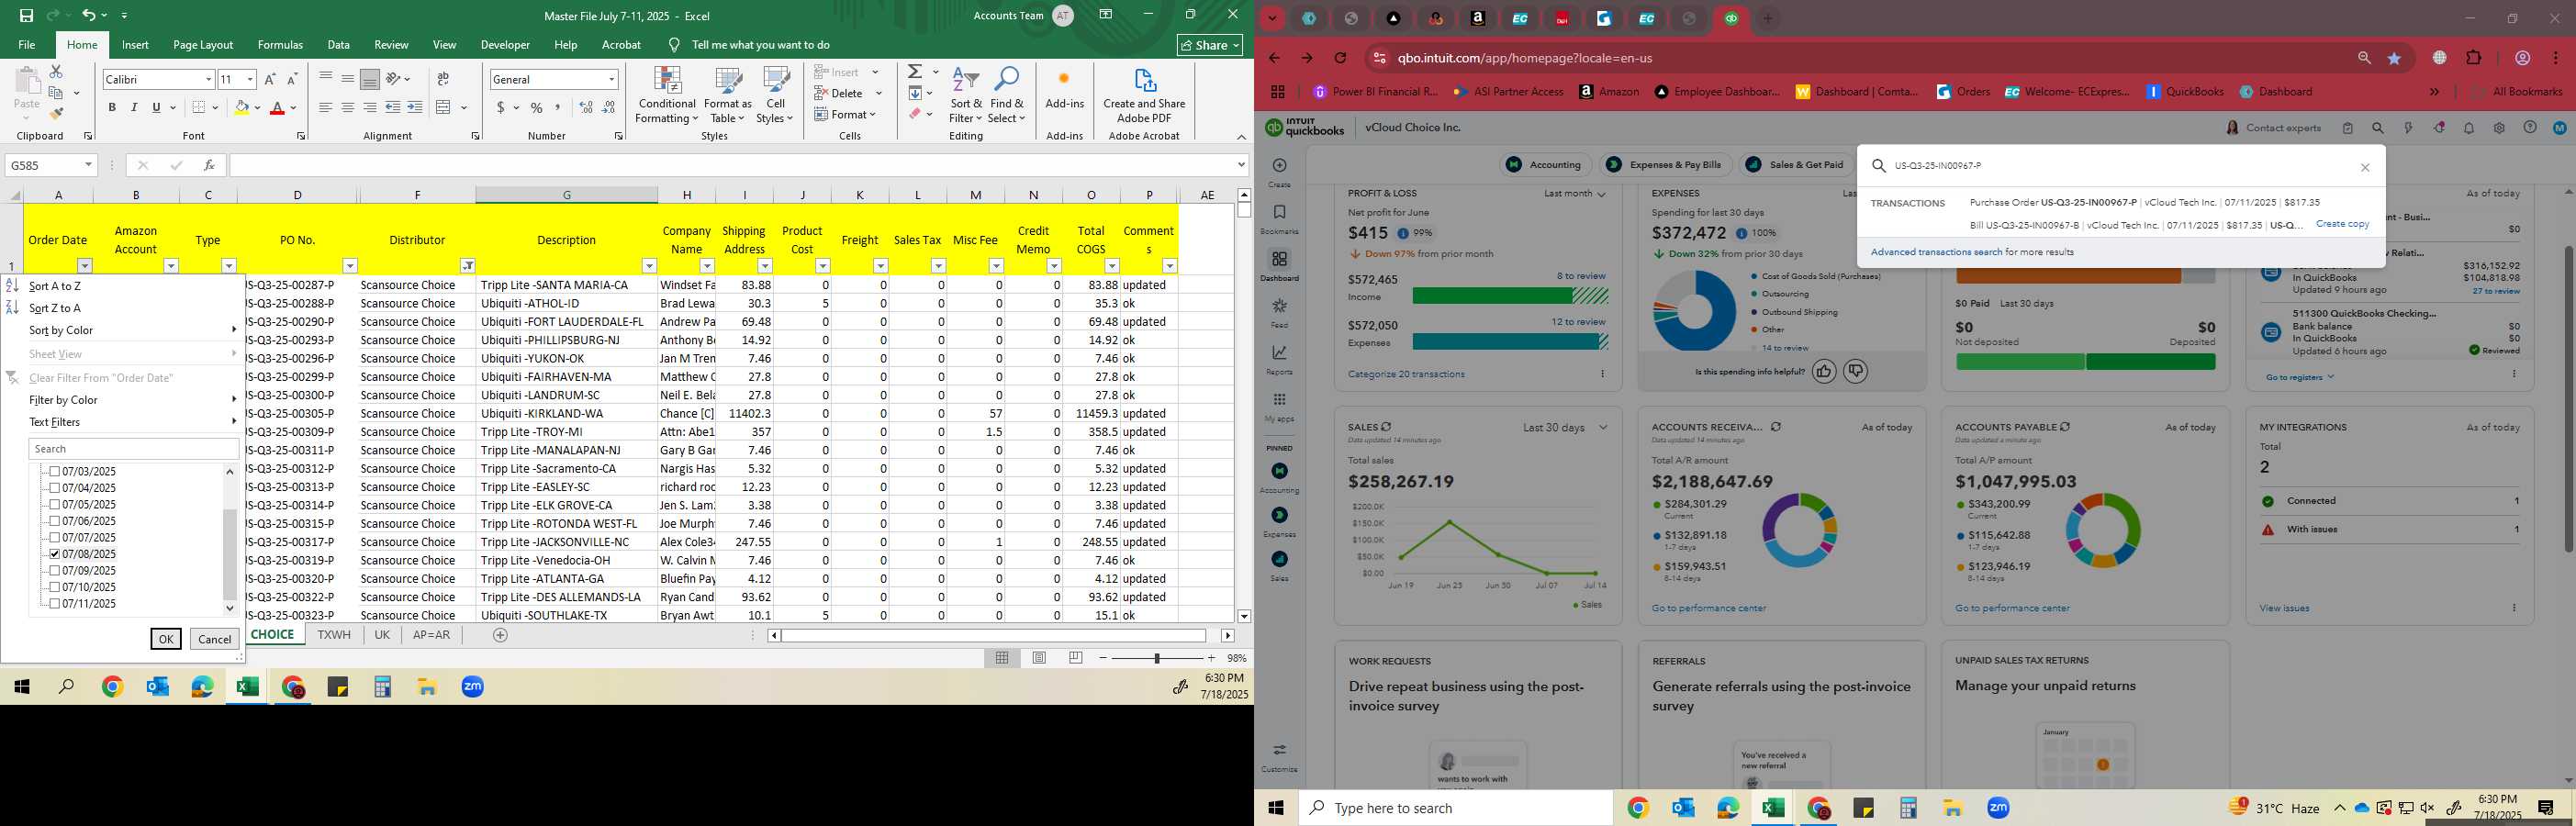
Task: Check the 07/07/2025 filter checkbox
Action: (55, 537)
